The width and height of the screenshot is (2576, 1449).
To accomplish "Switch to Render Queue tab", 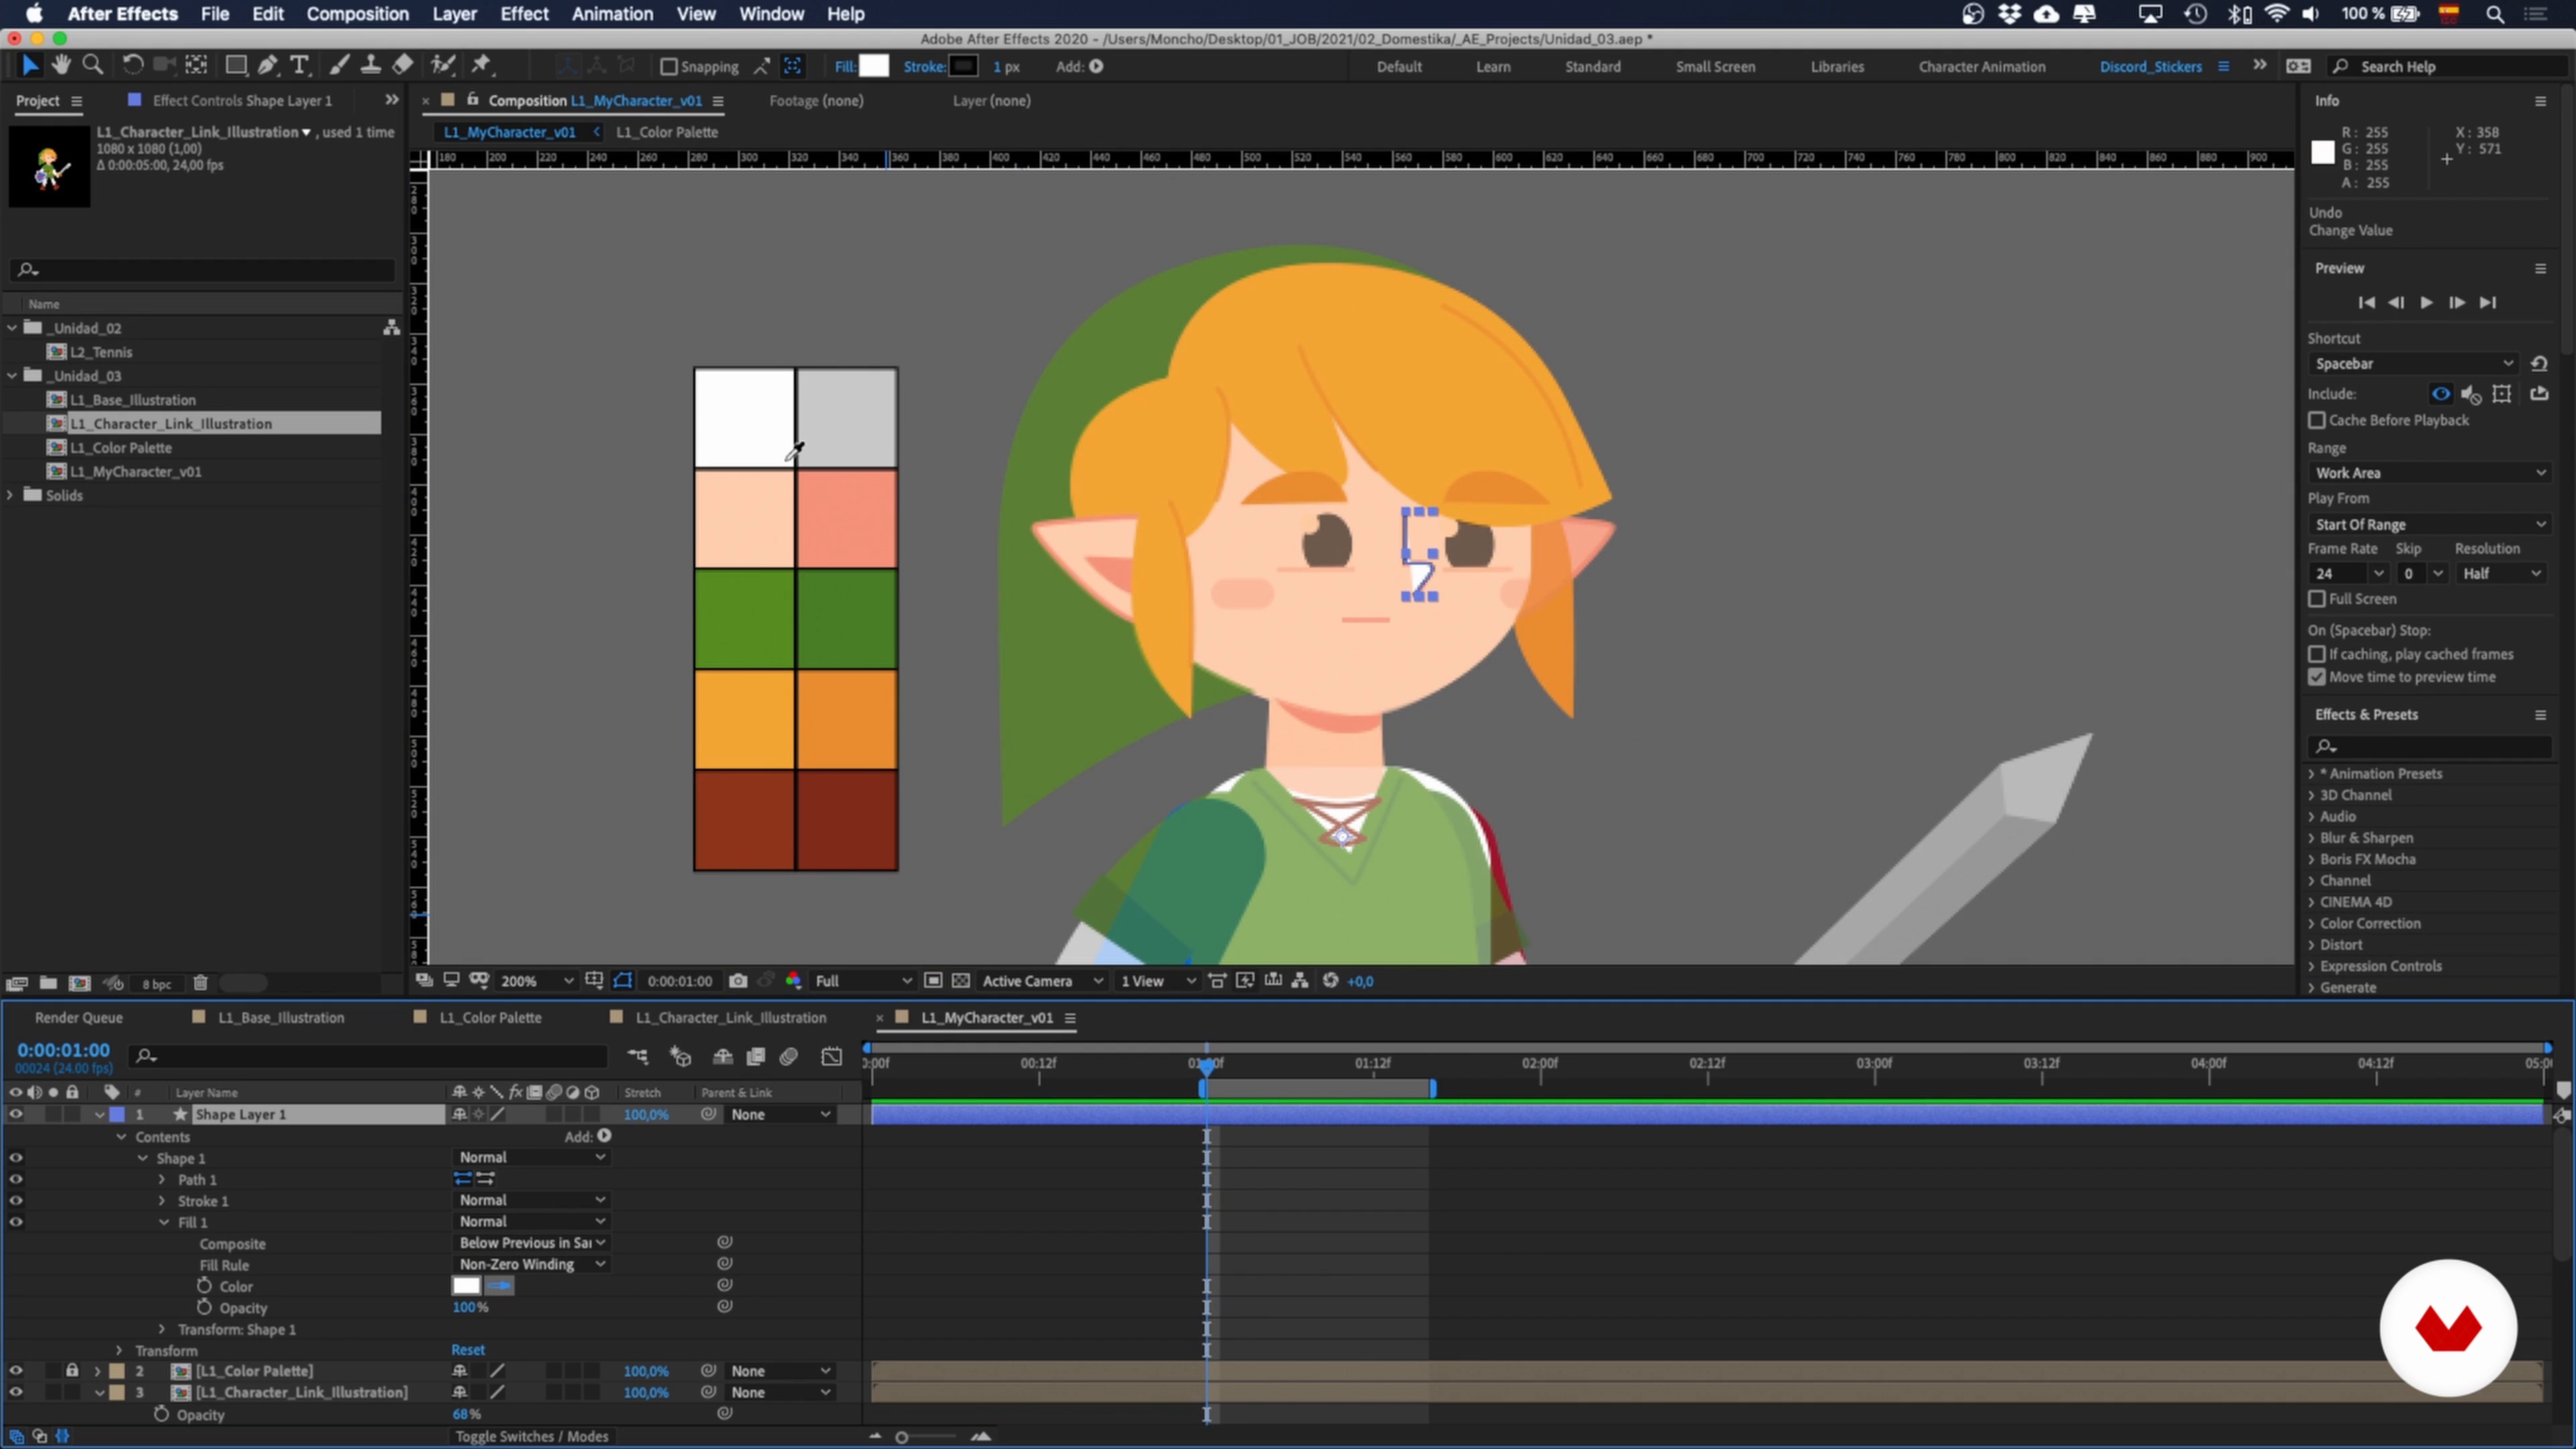I will pyautogui.click(x=79, y=1018).
